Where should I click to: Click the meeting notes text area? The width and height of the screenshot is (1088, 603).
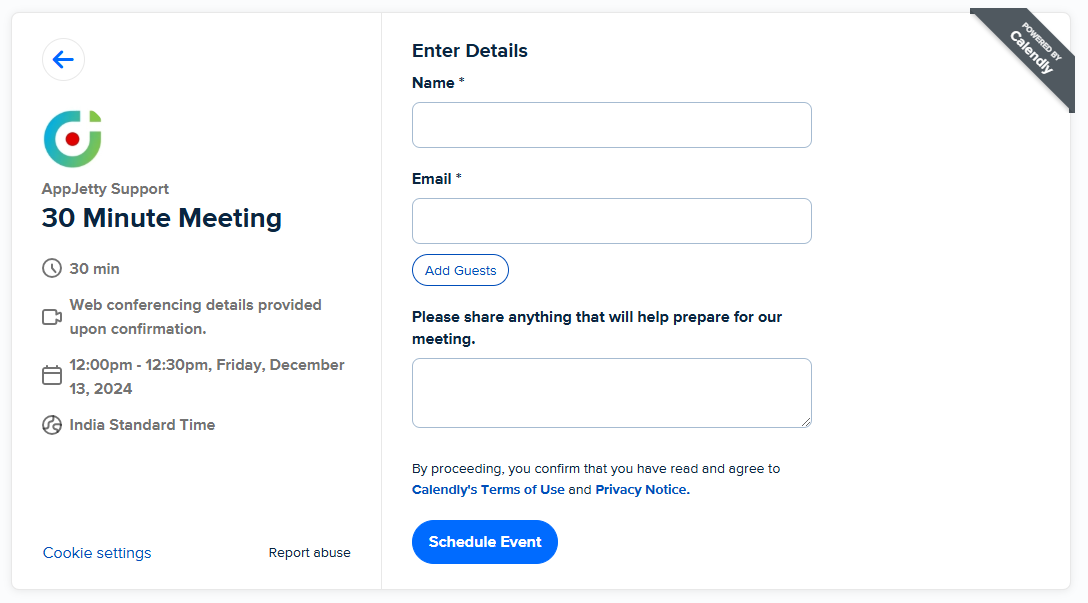pos(611,392)
